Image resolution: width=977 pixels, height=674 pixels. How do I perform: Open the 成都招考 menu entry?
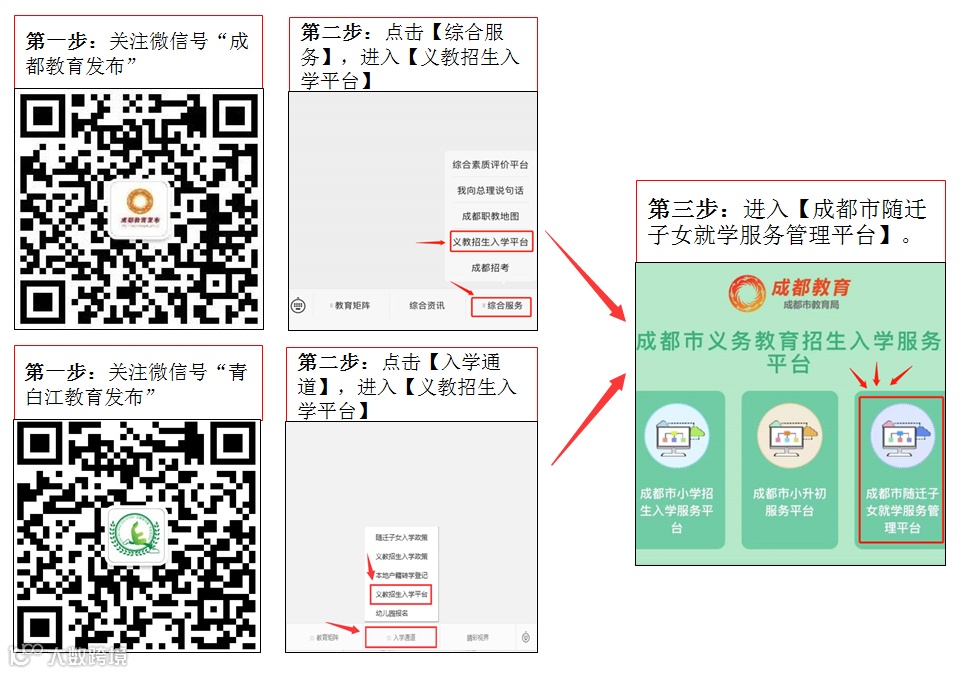(490, 268)
